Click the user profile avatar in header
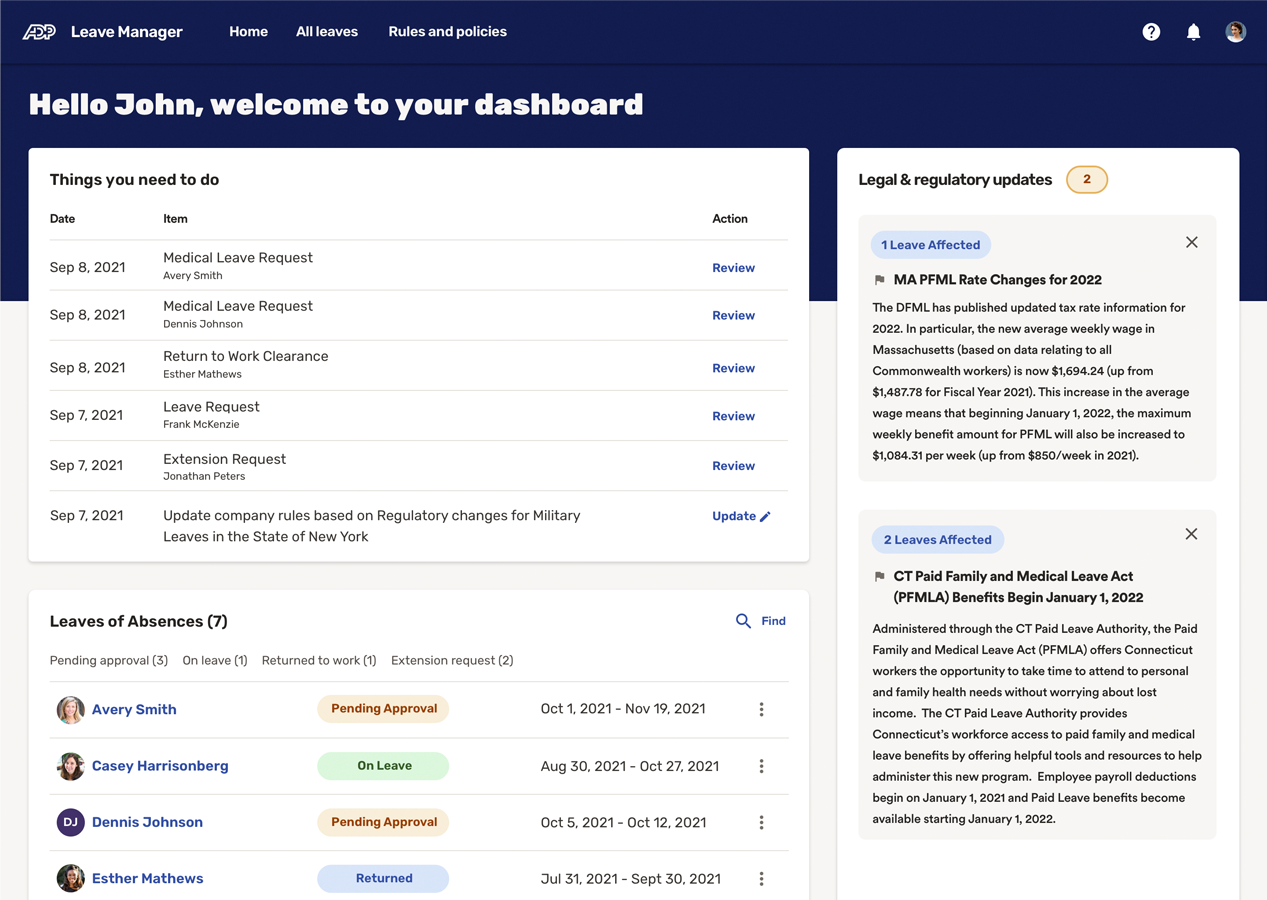This screenshot has height=900, width=1267. coord(1235,32)
